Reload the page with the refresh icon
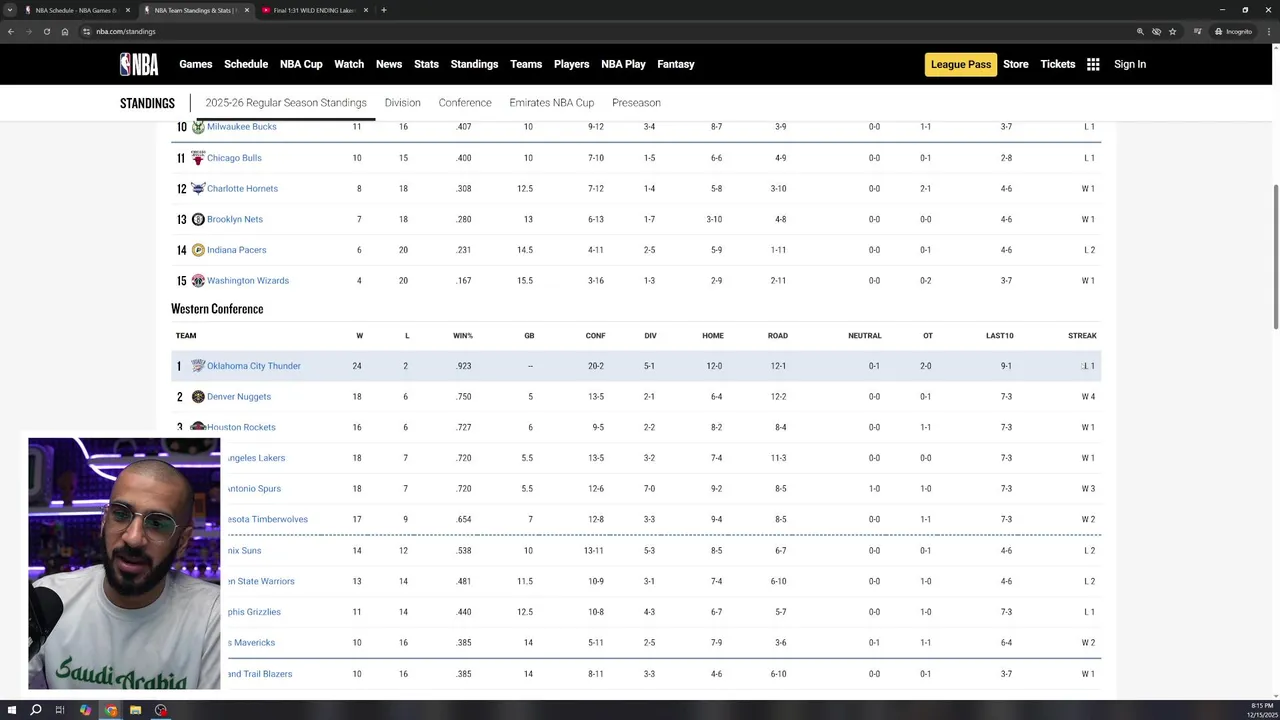The height and width of the screenshot is (720, 1280). tap(46, 31)
